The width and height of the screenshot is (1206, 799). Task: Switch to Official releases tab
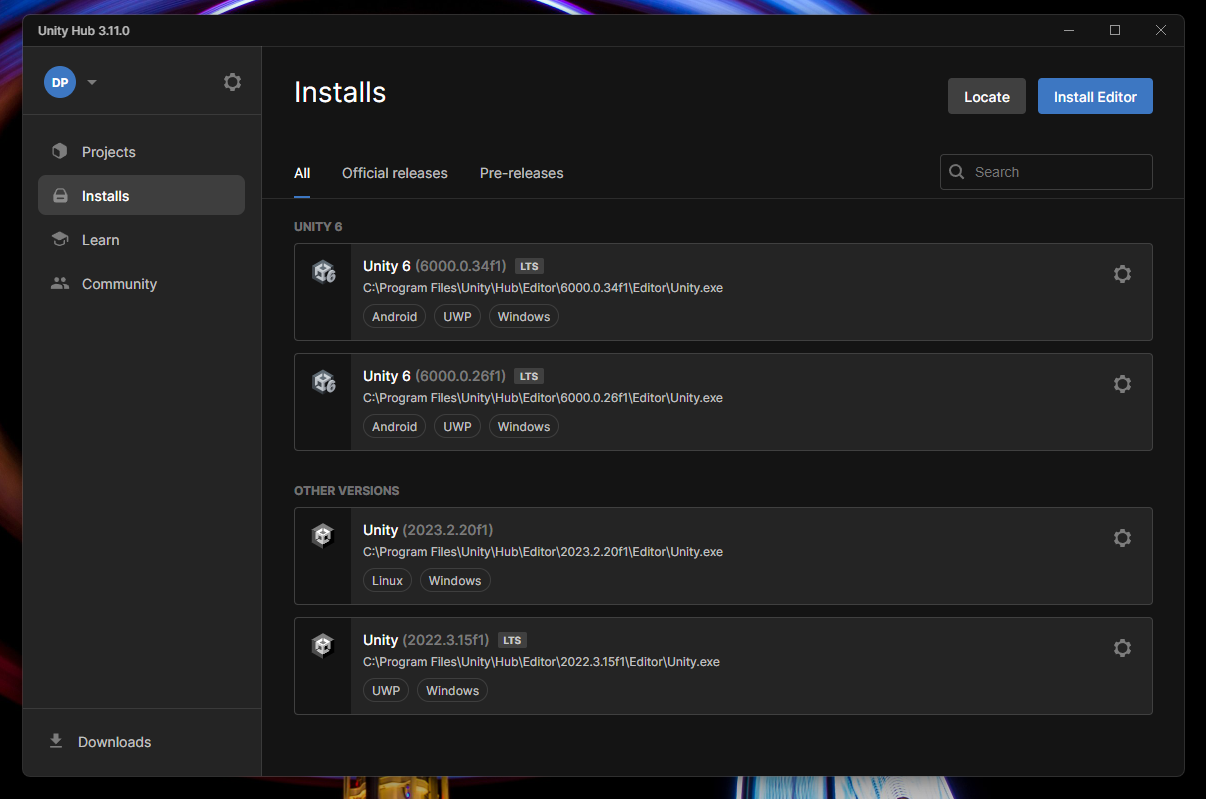point(395,173)
